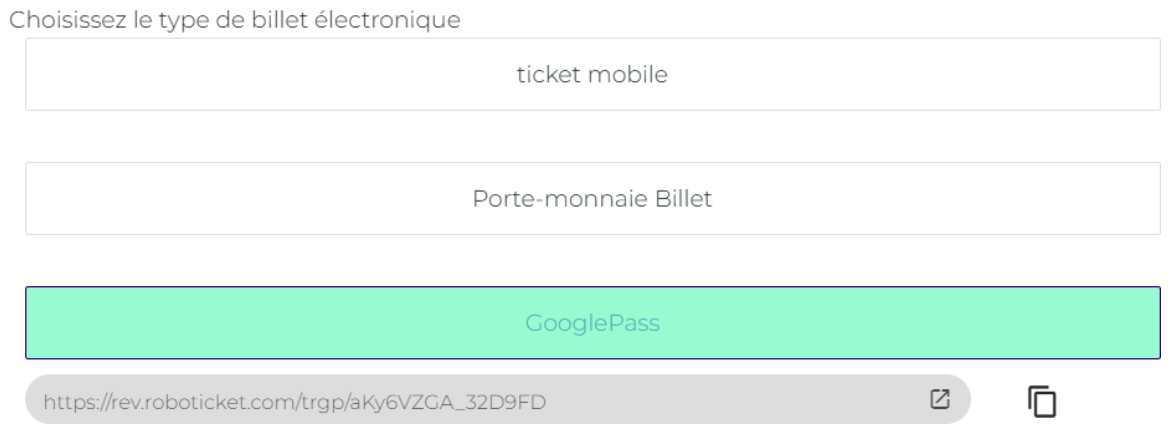Screen dimensions: 1168x440
Task: Focus the grey link box with aKy6VZGA_32D9FD
Action: [x=498, y=400]
